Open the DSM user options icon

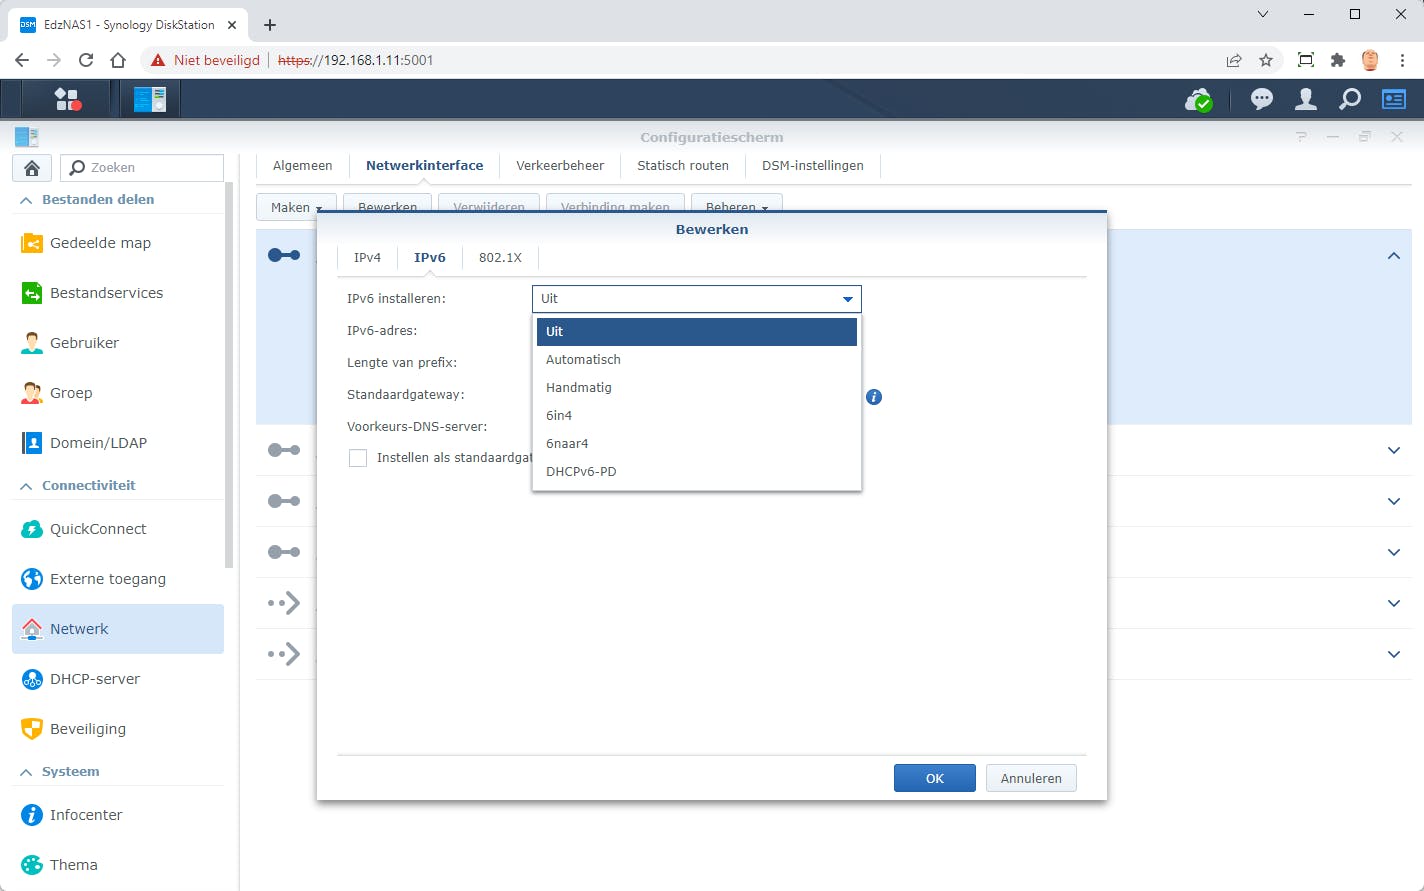[1306, 99]
